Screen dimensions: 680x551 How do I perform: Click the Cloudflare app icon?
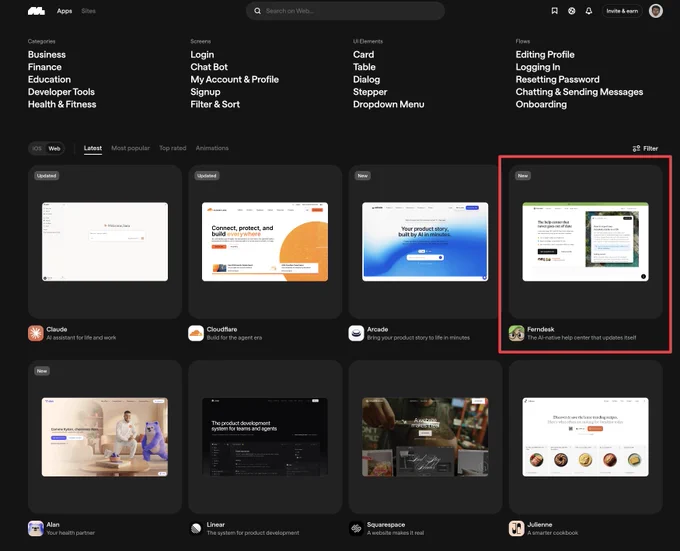tap(196, 333)
